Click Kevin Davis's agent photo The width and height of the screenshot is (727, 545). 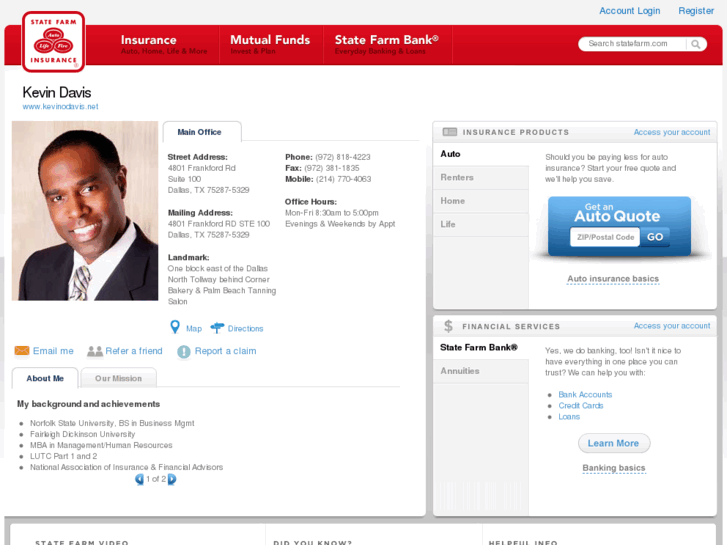click(x=85, y=211)
